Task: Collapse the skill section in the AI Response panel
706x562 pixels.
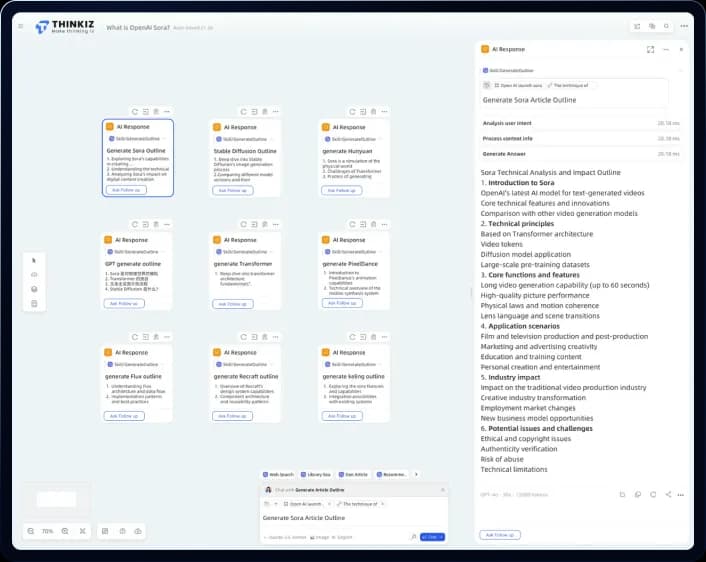Action: click(680, 70)
